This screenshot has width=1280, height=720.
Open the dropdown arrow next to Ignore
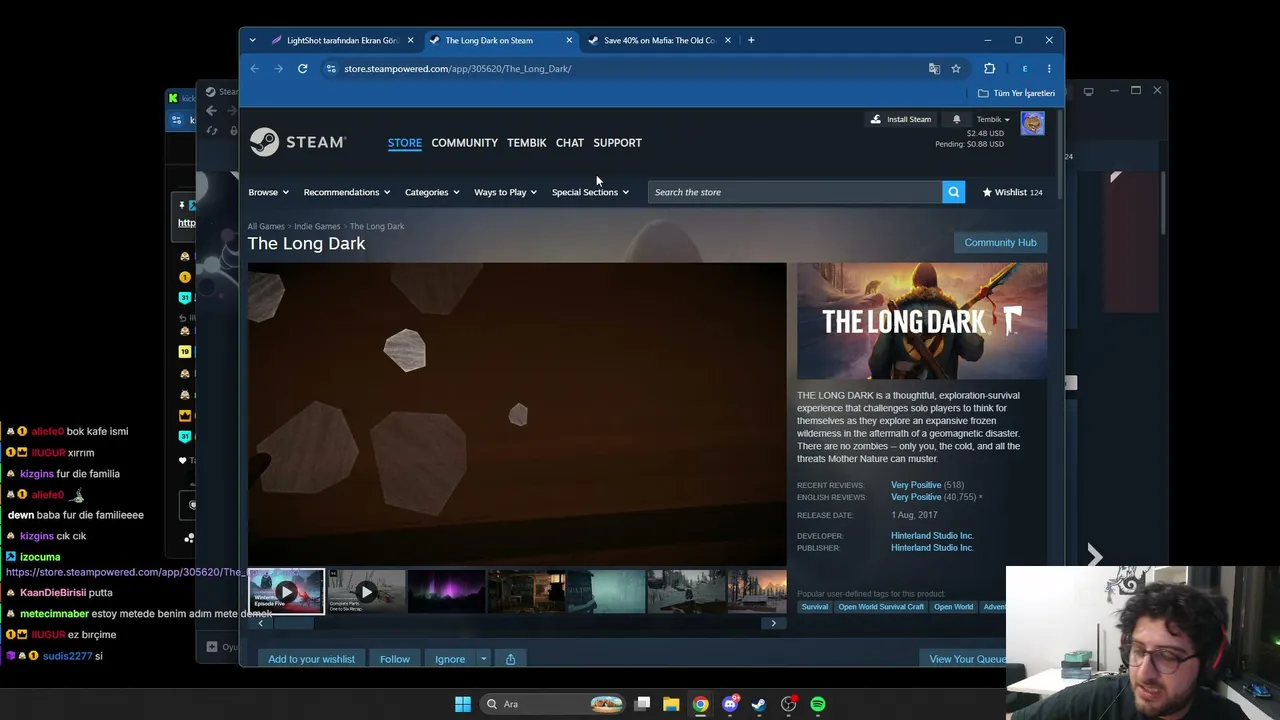click(x=483, y=659)
